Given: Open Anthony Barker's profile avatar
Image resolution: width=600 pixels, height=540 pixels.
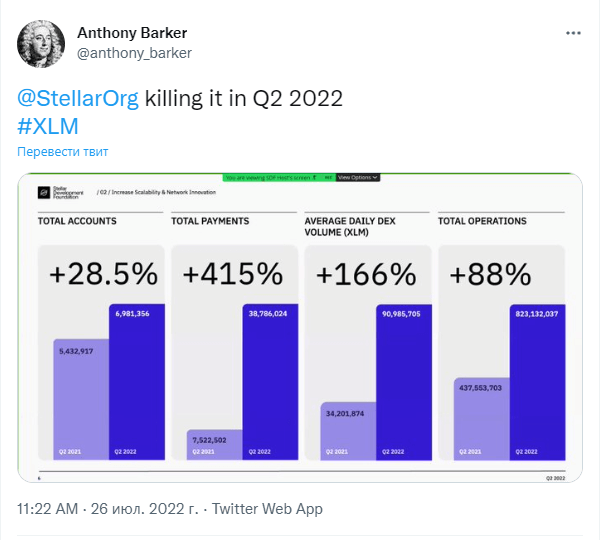Looking at the screenshot, I should point(41,44).
